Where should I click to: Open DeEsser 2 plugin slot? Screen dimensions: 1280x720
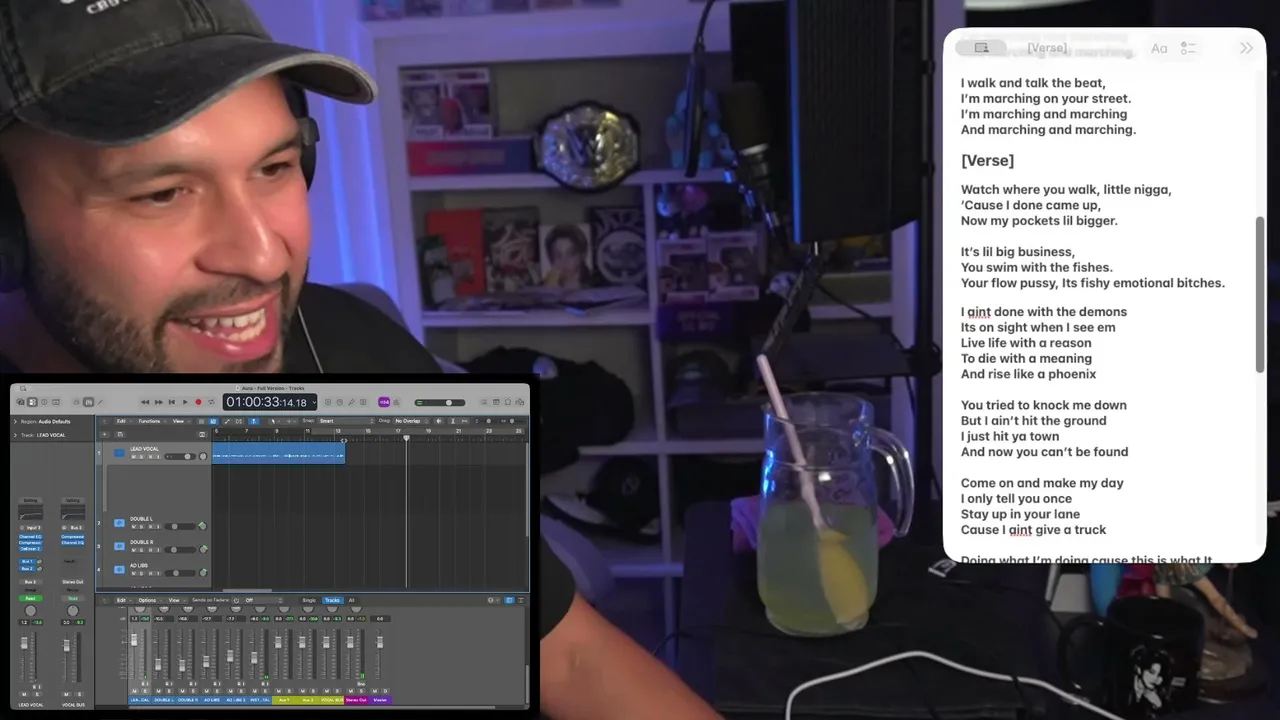pos(30,548)
